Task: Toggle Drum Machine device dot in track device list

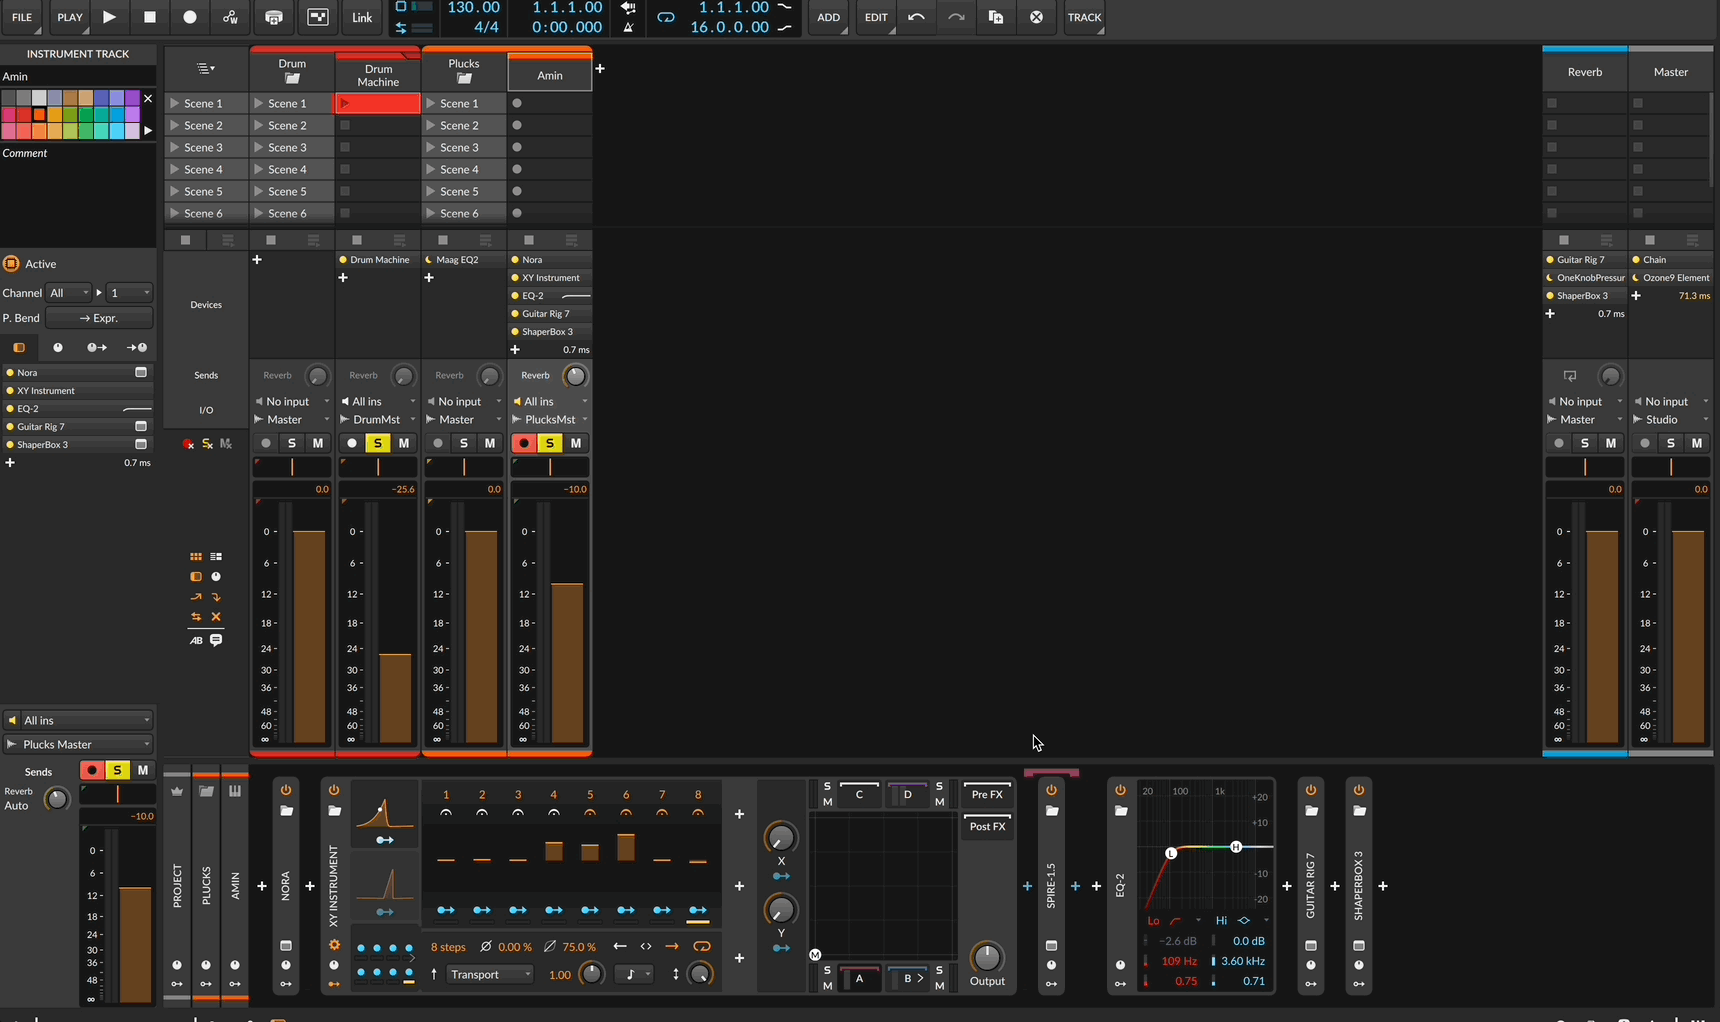Action: [x=343, y=260]
